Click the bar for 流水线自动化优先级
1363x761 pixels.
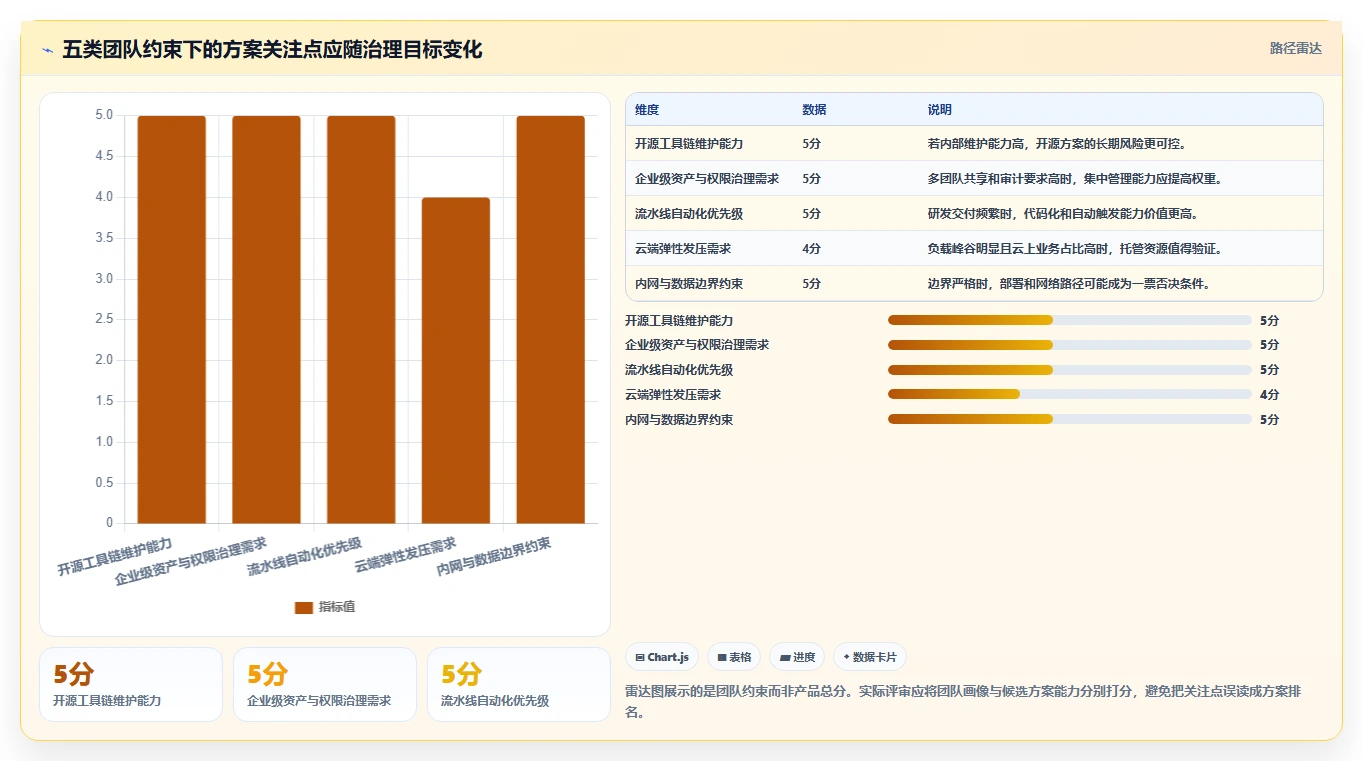pos(361,319)
